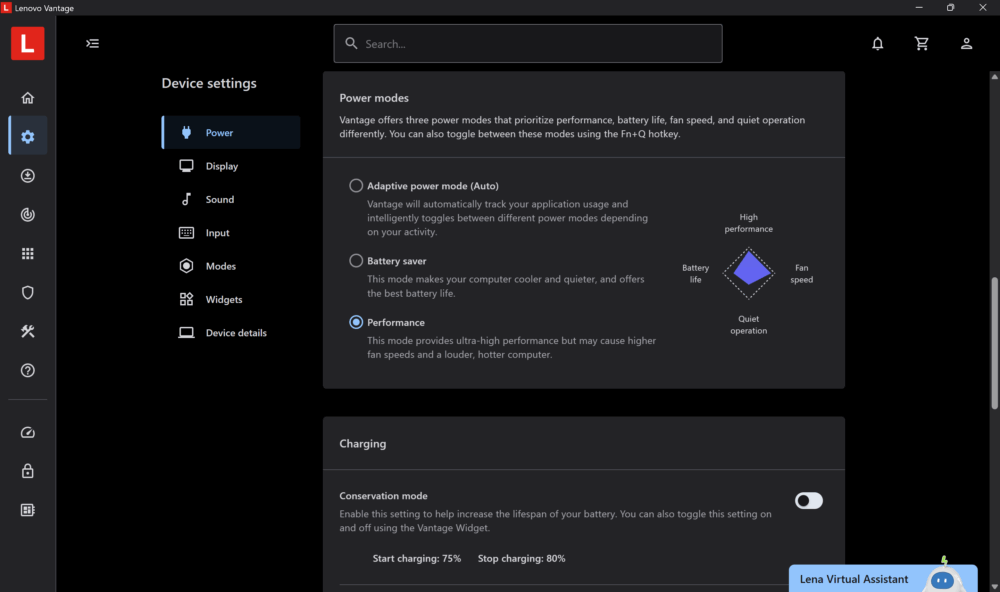Open Lena Virtual Assistant chat

point(883,579)
